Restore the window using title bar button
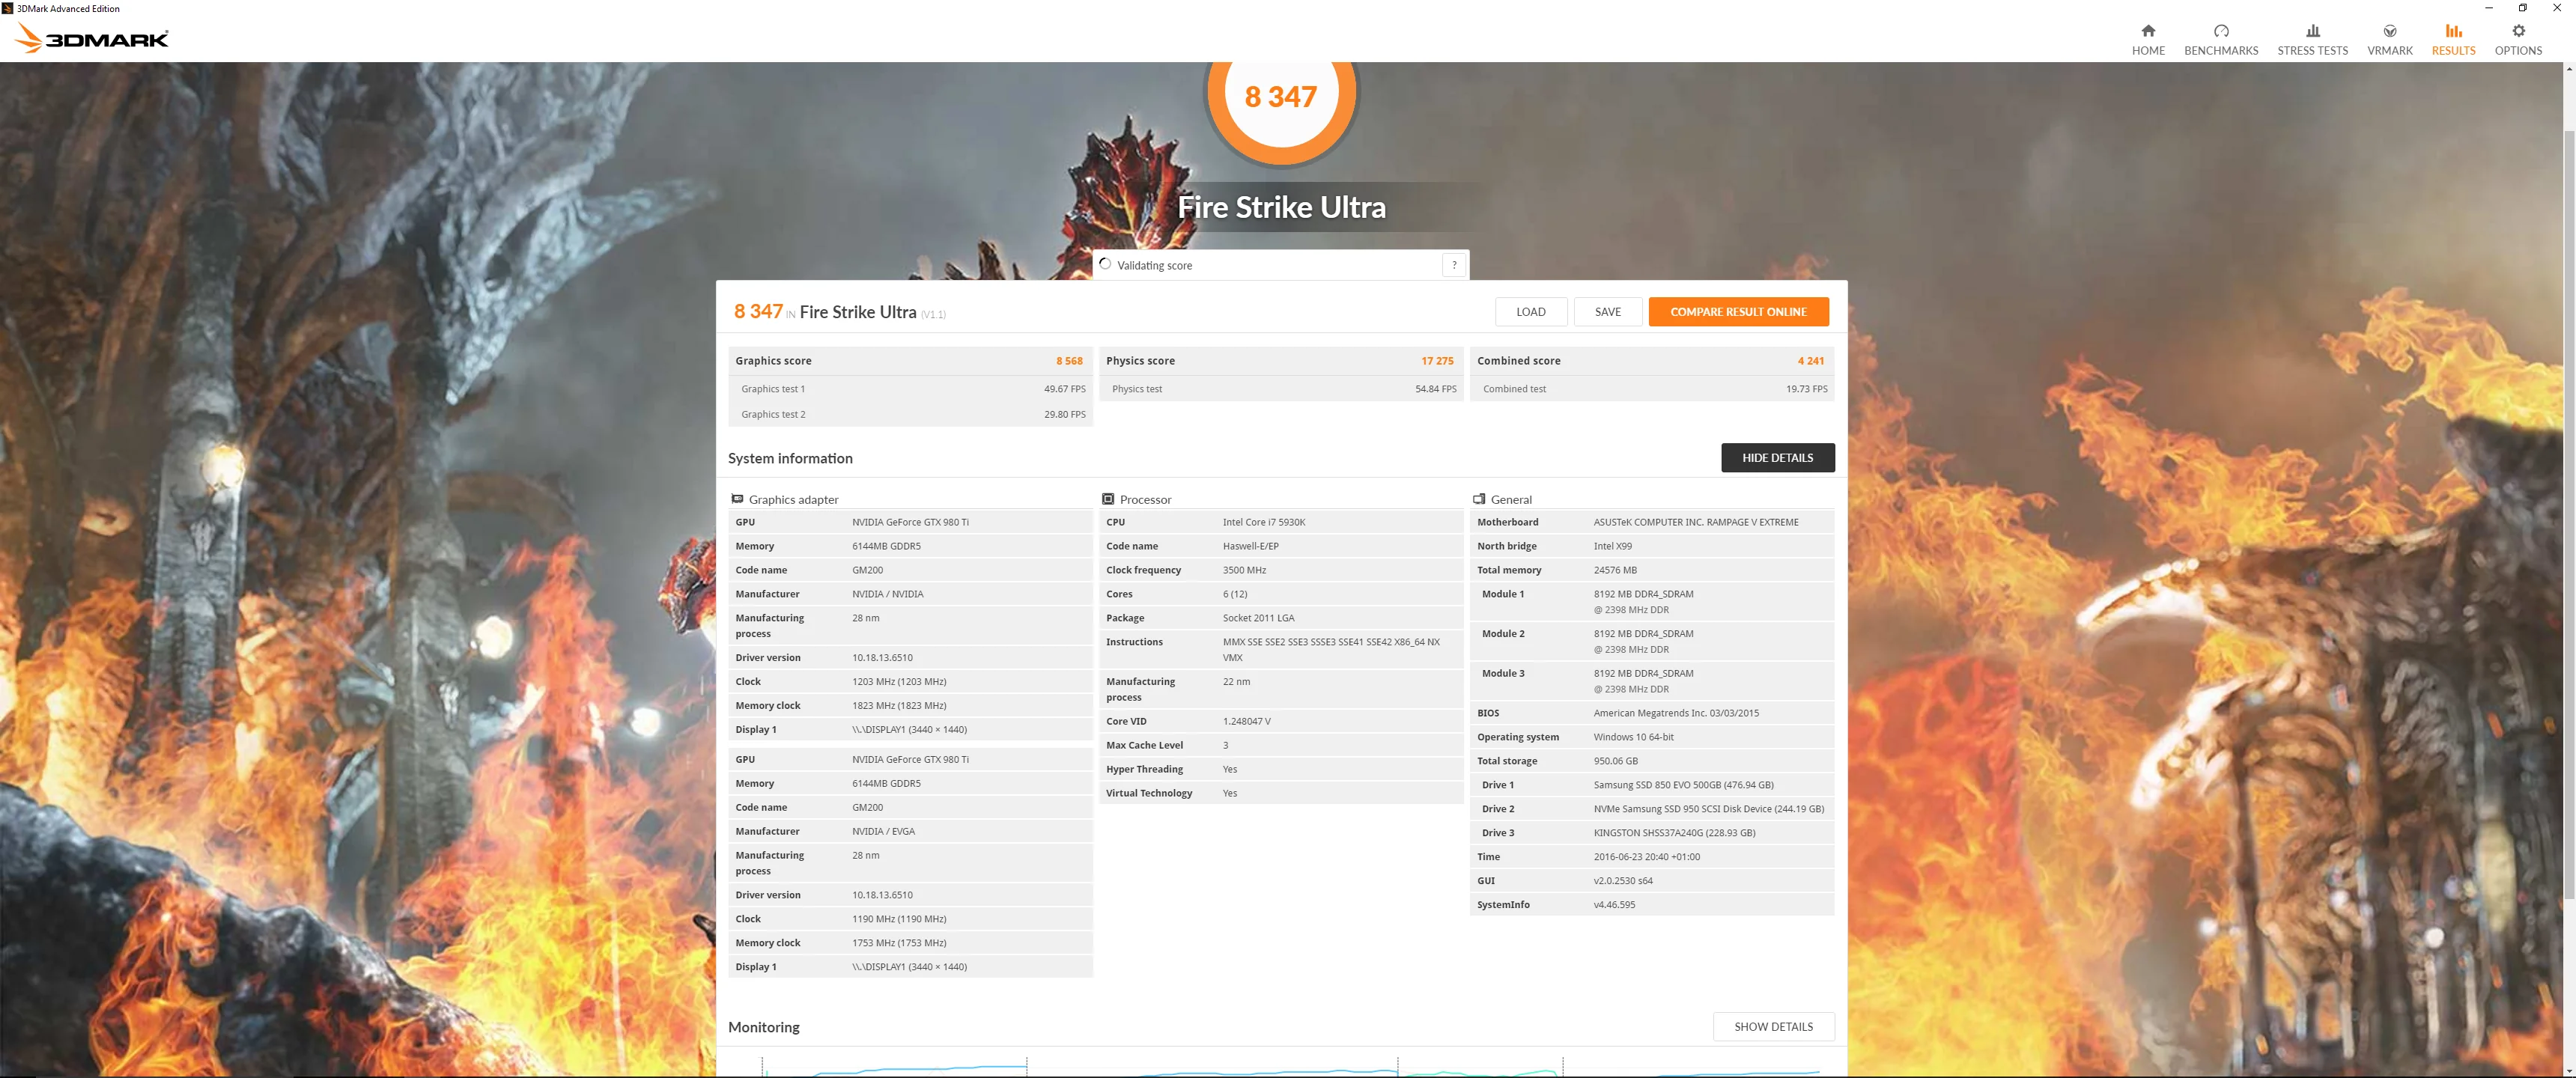2576x1078 pixels. 2522,8
